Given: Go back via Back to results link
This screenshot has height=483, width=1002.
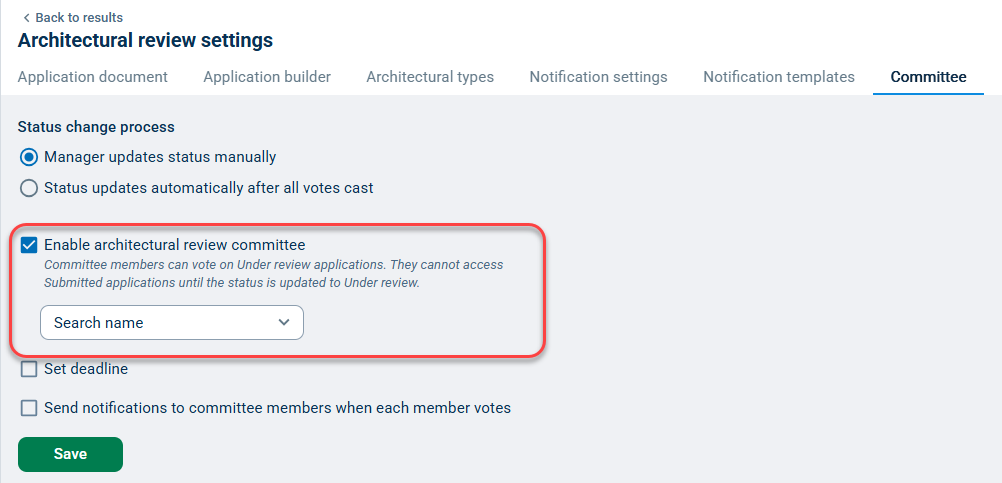Looking at the screenshot, I should [x=78, y=18].
